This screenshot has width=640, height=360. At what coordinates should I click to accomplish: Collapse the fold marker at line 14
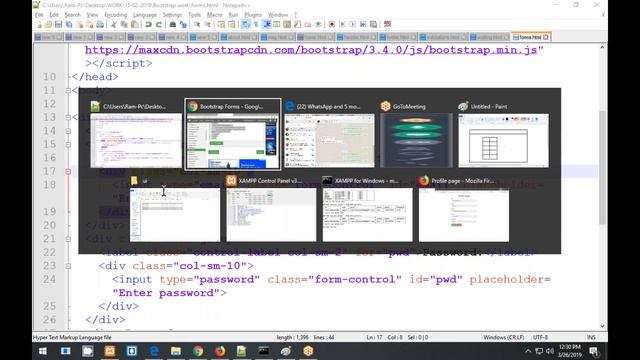68,131
